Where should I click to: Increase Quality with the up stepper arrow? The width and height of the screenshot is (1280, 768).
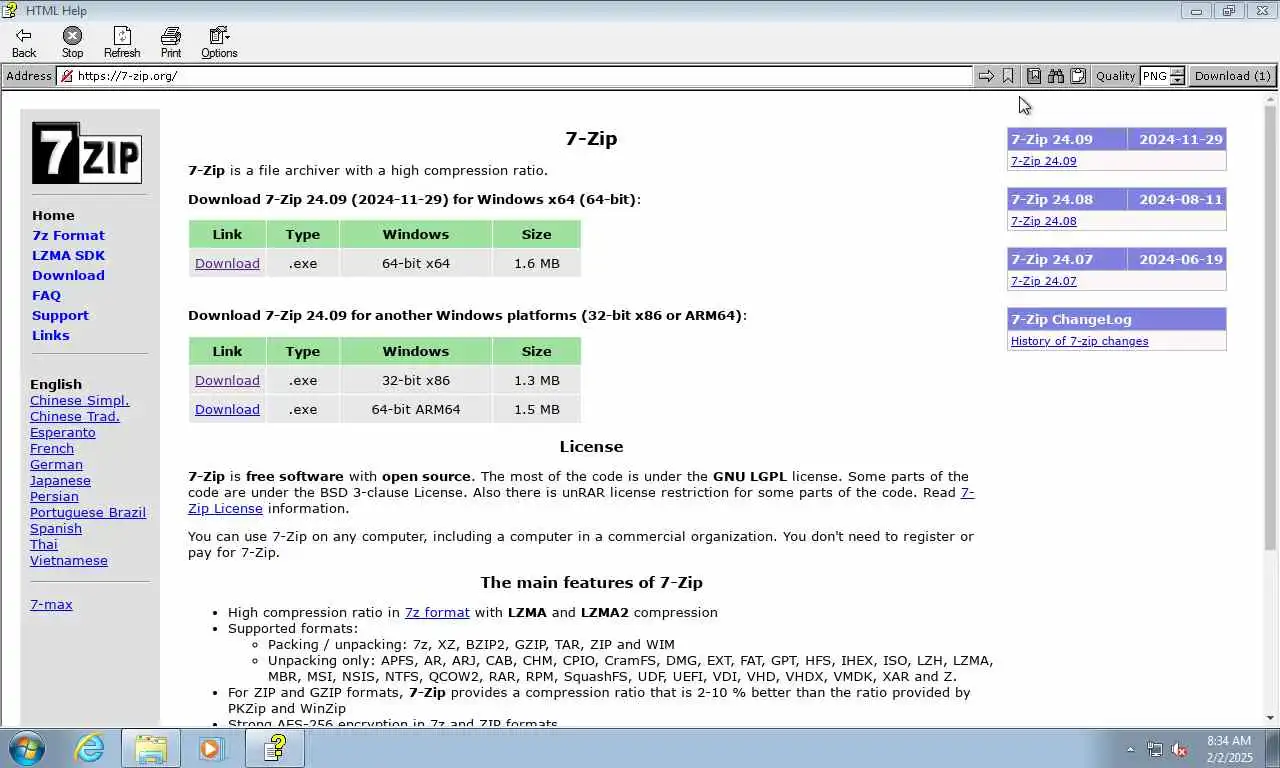tap(1177, 71)
